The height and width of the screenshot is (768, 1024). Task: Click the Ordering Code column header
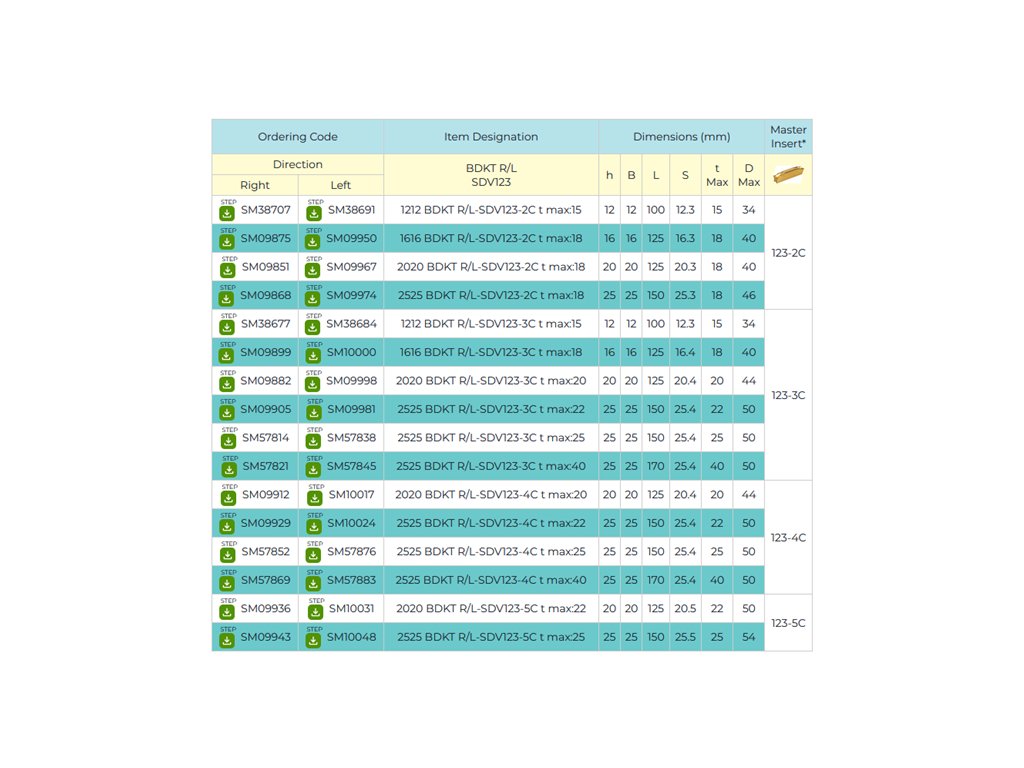297,137
